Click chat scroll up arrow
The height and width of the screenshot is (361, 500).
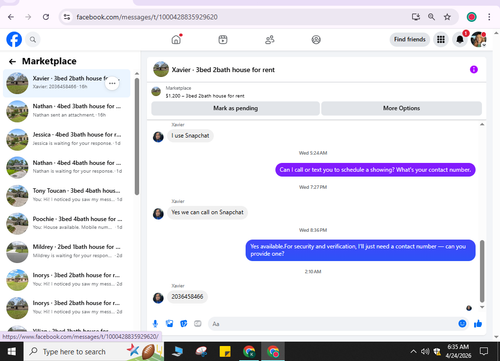pos(482,125)
